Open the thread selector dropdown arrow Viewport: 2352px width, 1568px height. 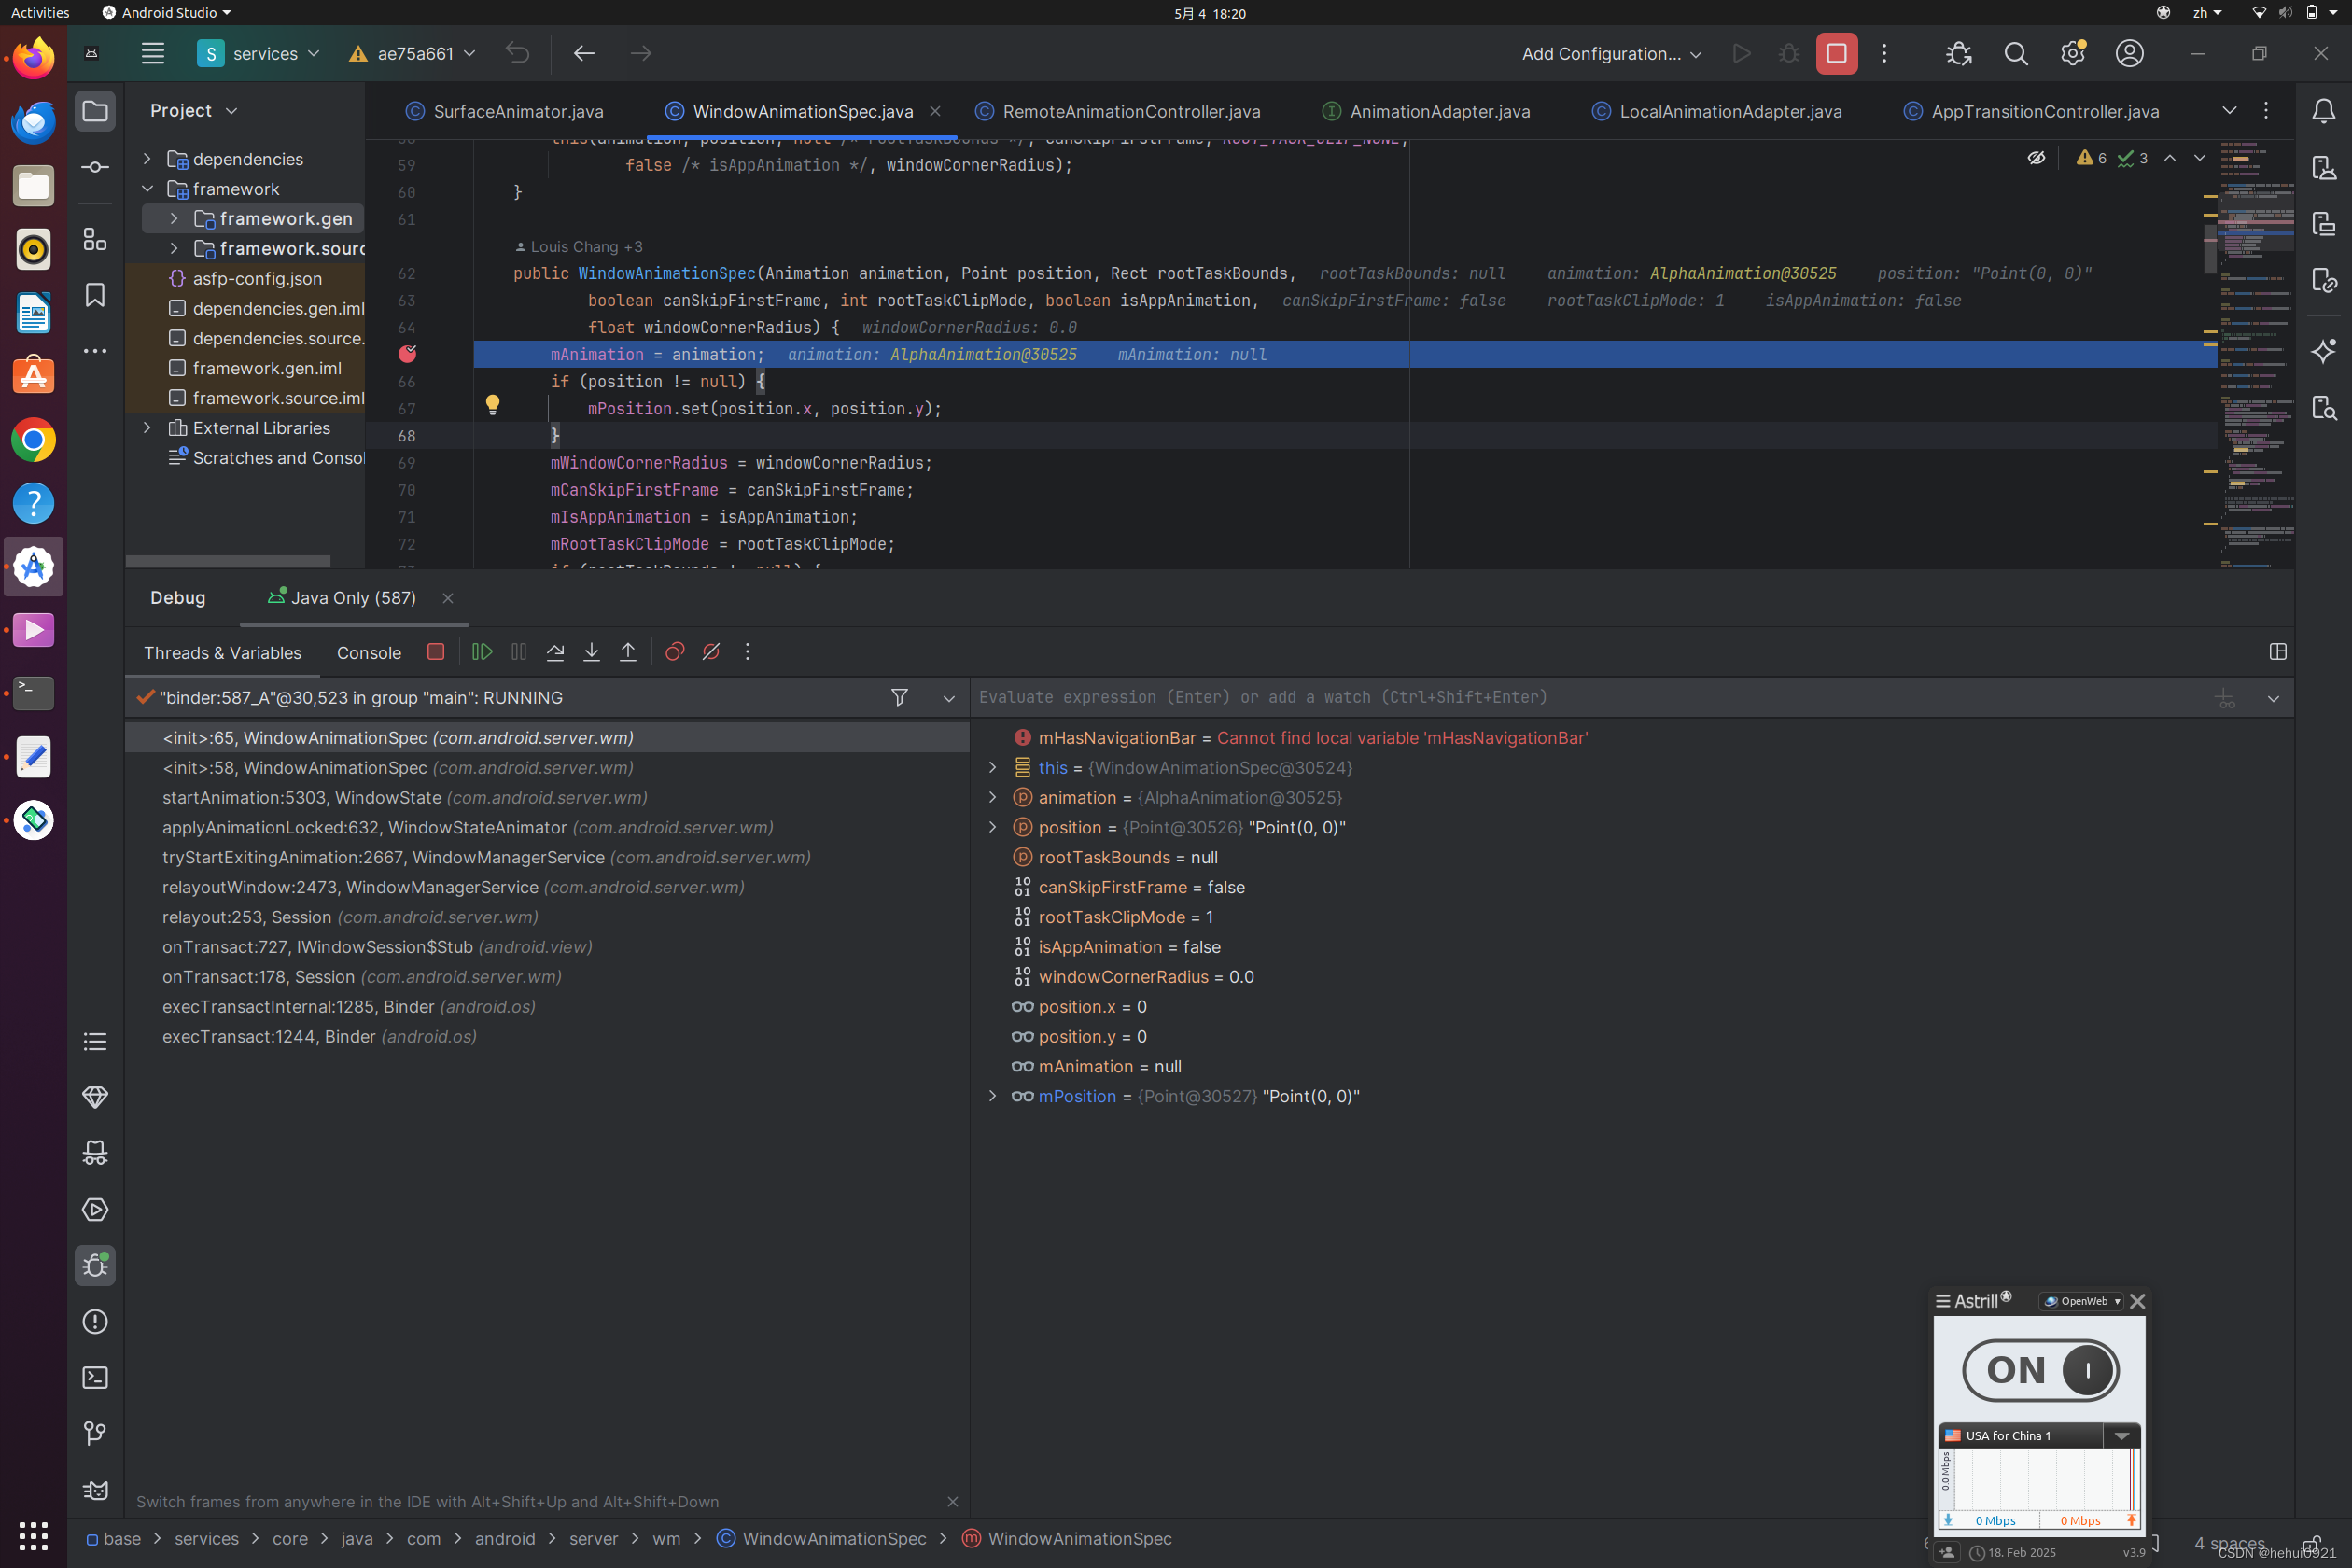[x=949, y=698]
